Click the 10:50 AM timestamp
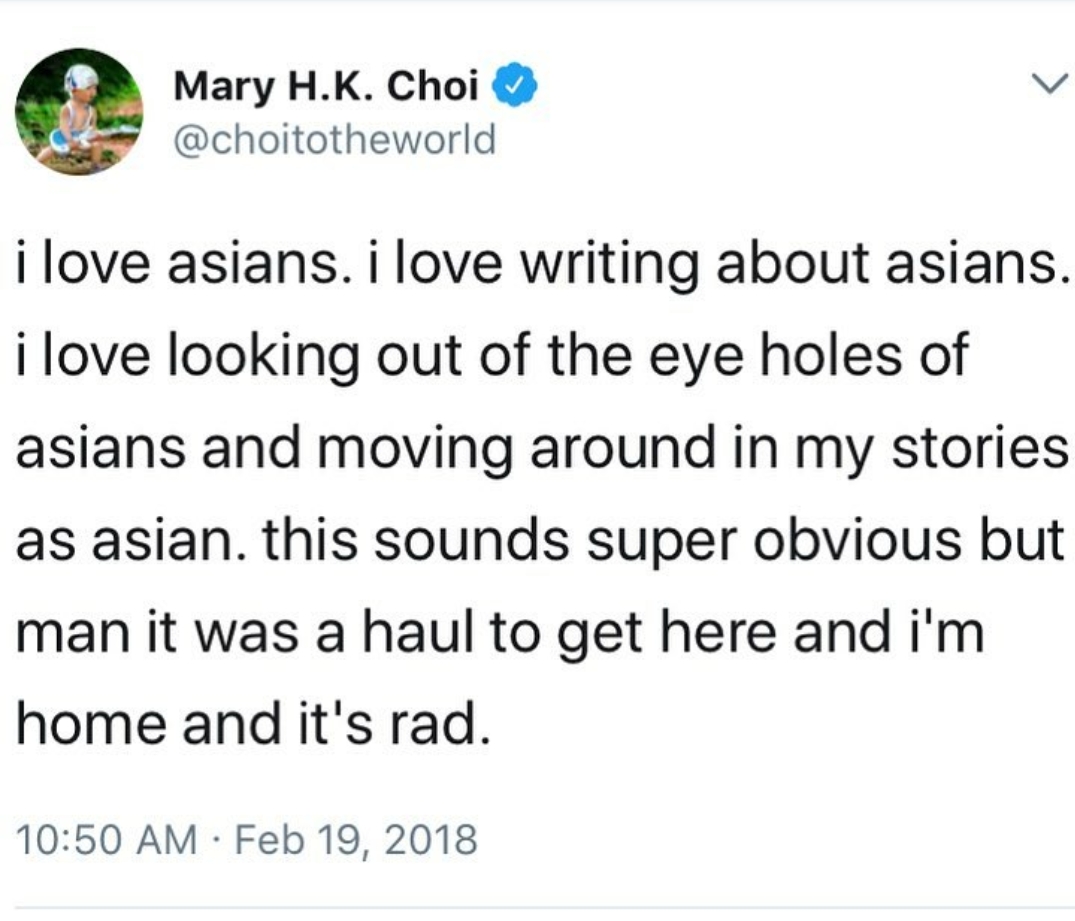The width and height of the screenshot is (1075, 921). [107, 838]
